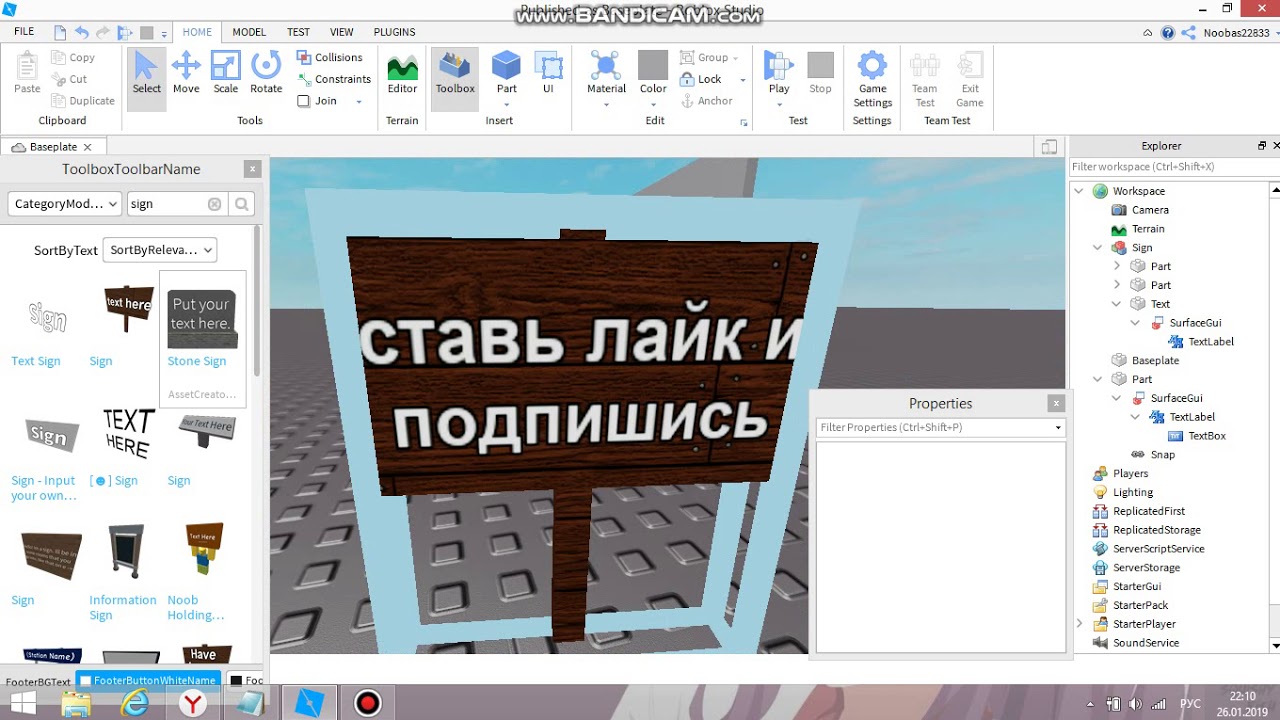Clear the toolbox search field

pyautogui.click(x=214, y=204)
